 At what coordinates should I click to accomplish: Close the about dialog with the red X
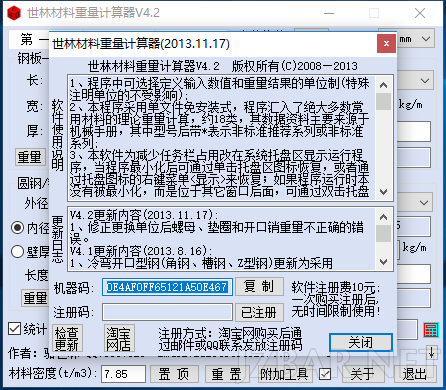click(386, 43)
